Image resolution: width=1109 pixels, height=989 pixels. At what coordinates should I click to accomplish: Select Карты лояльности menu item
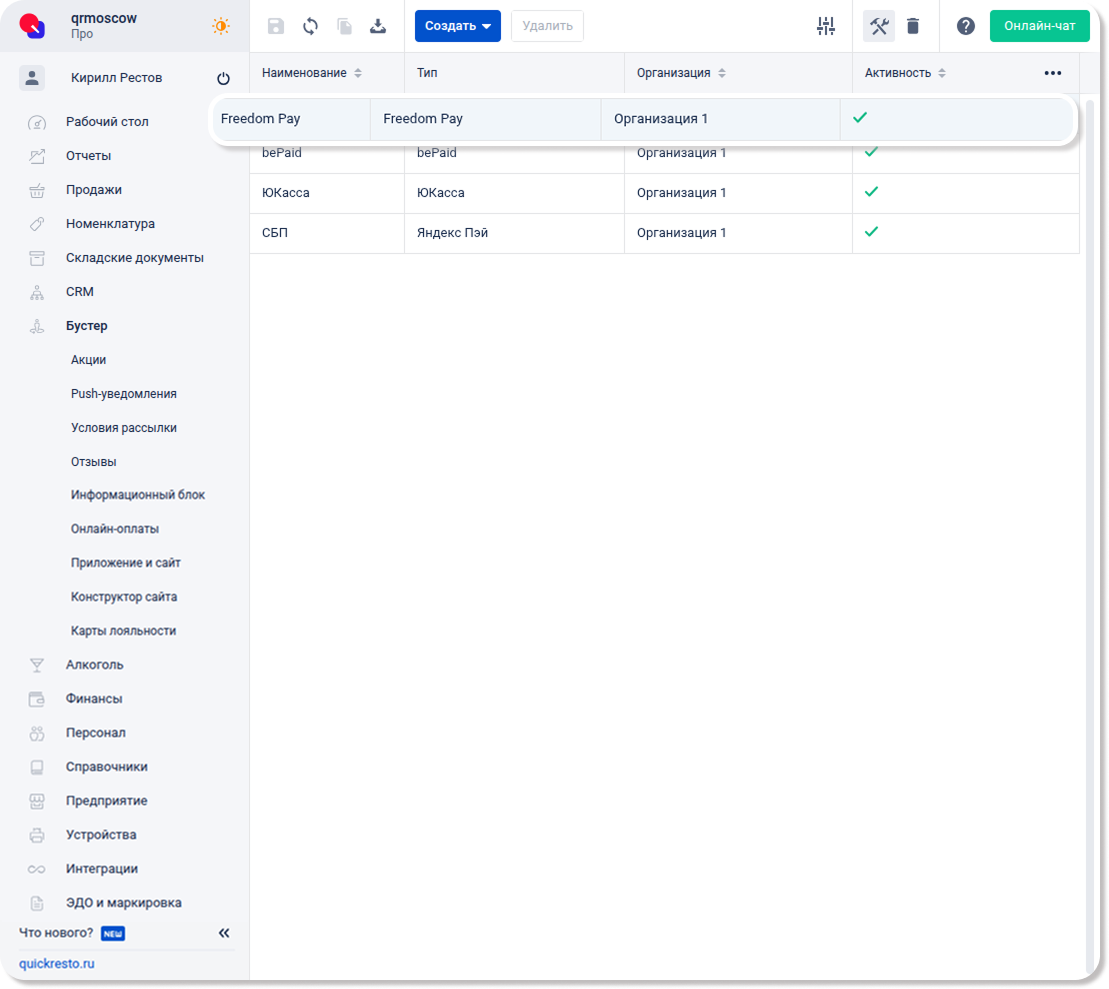pos(123,631)
